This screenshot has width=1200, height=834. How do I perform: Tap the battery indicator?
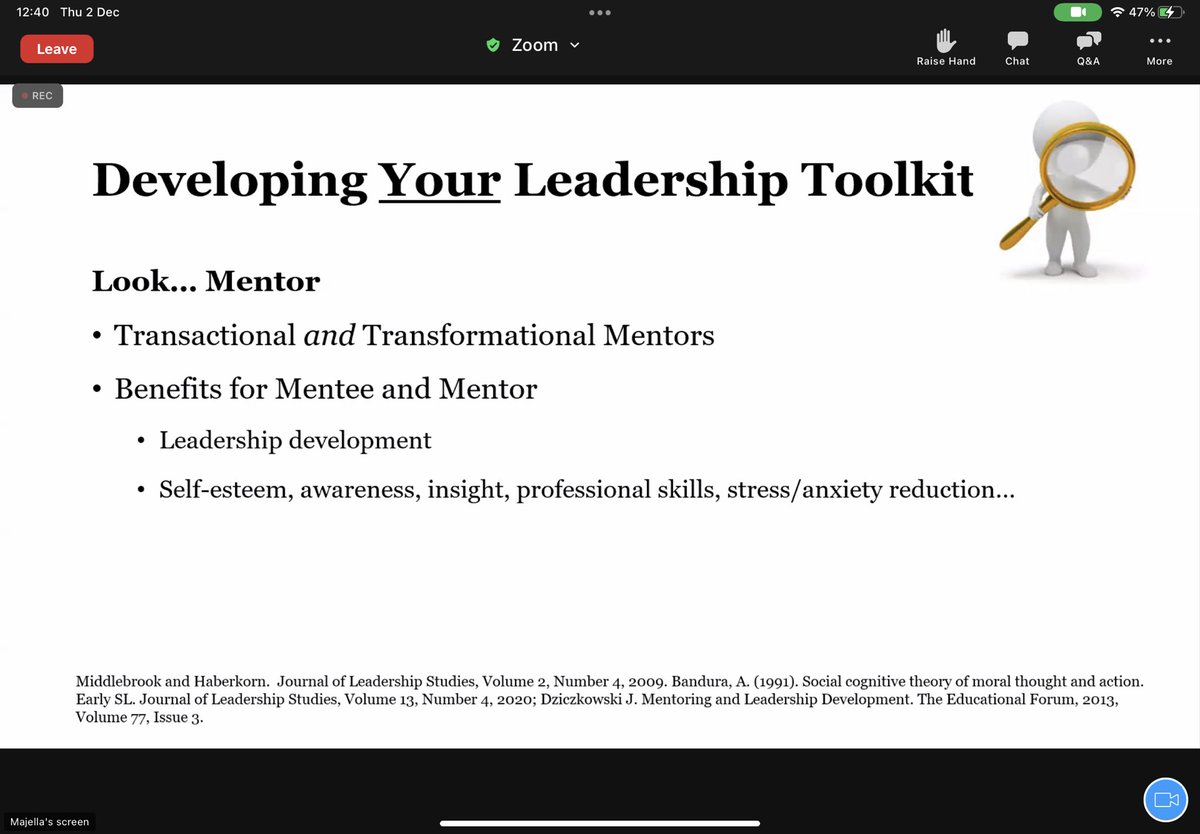coord(1173,12)
